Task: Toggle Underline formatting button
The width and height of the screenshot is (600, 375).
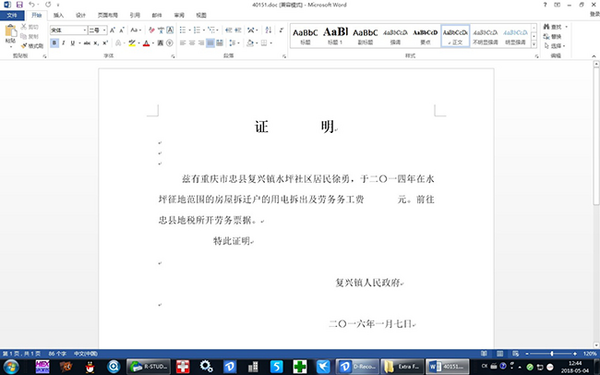Action: click(x=72, y=43)
